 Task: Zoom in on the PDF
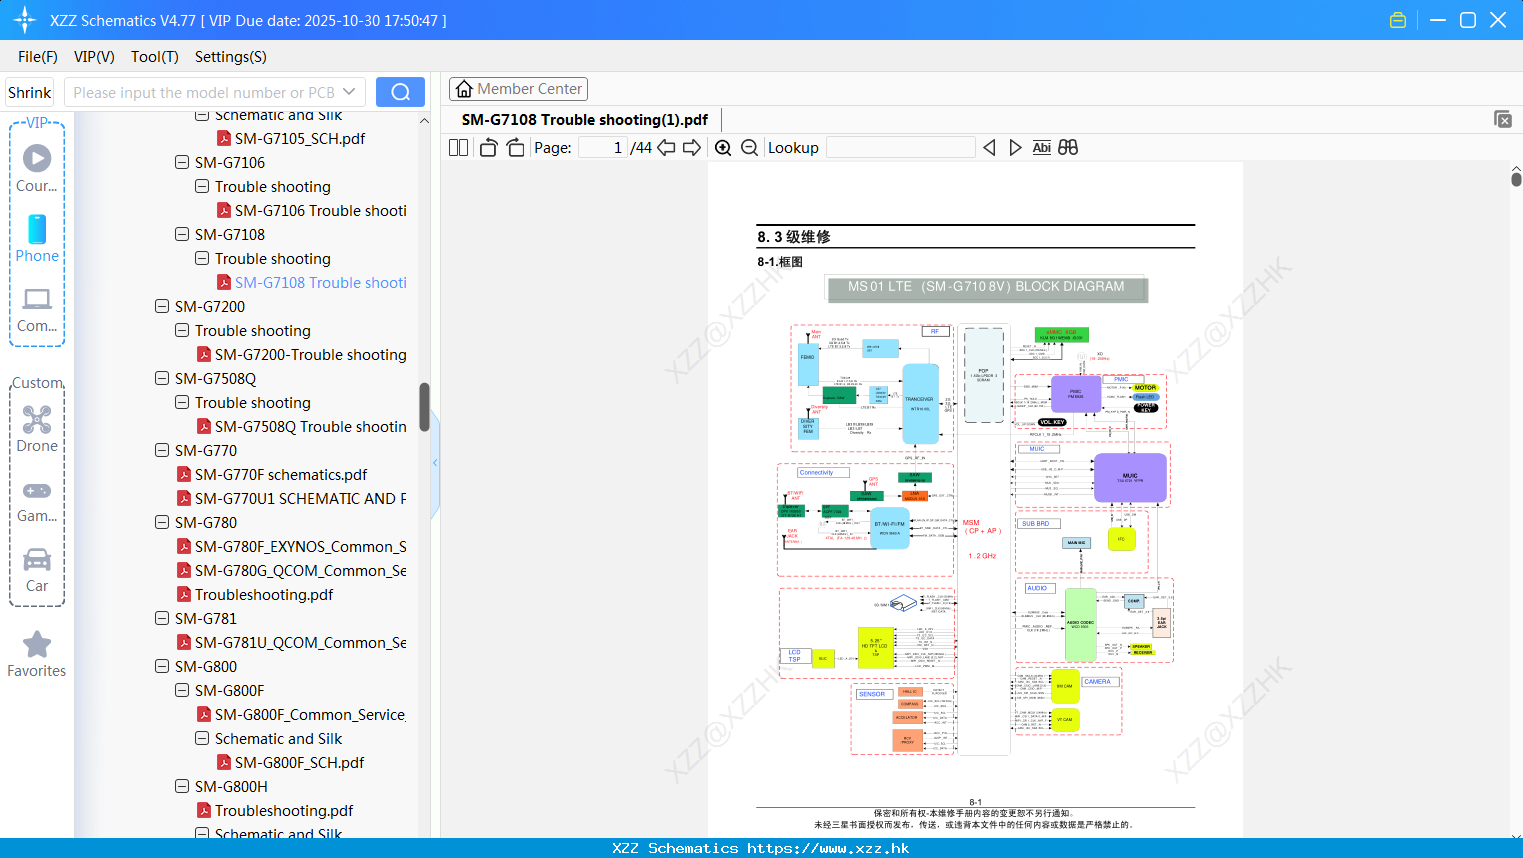click(x=723, y=147)
